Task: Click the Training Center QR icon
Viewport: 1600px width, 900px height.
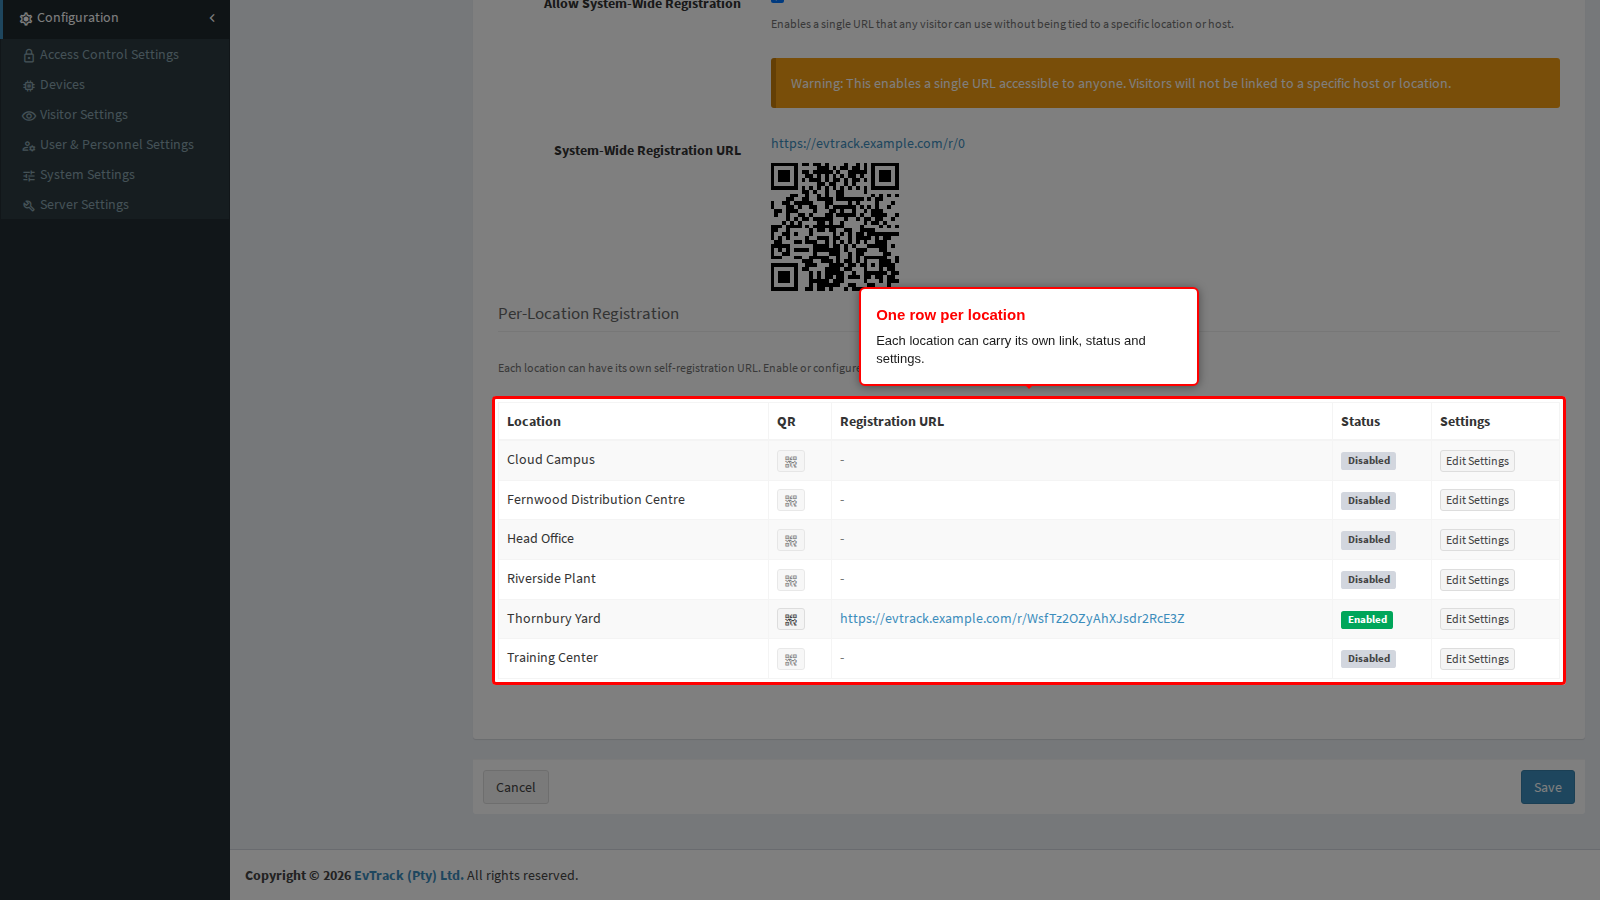Action: tap(791, 659)
